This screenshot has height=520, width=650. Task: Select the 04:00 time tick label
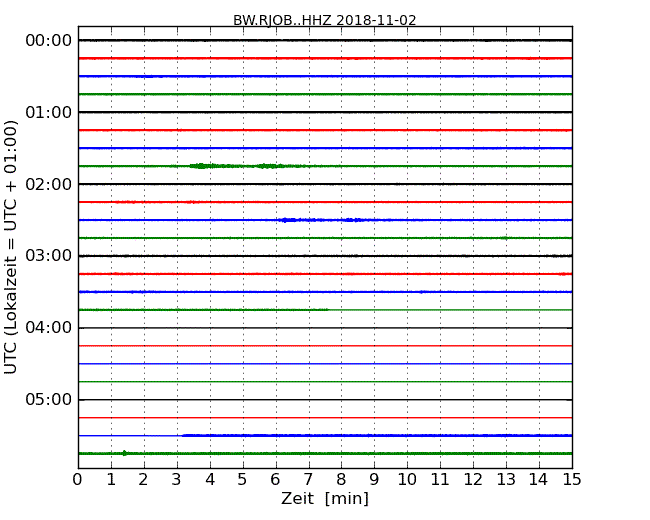click(49, 328)
